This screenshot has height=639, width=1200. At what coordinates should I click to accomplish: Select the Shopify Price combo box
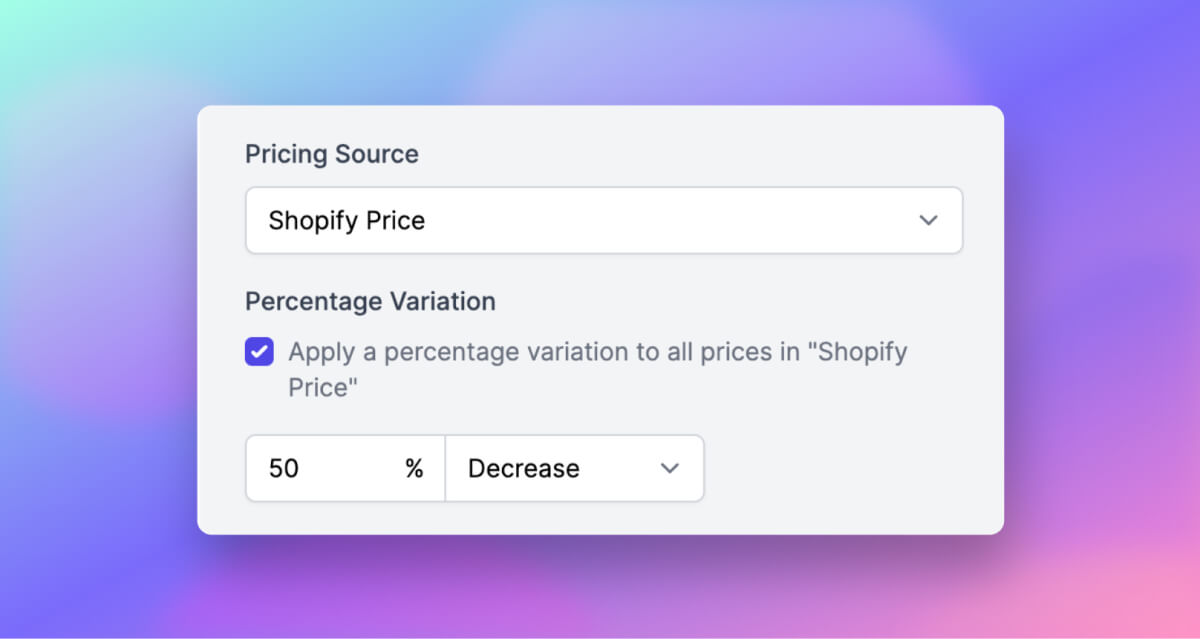tap(603, 220)
